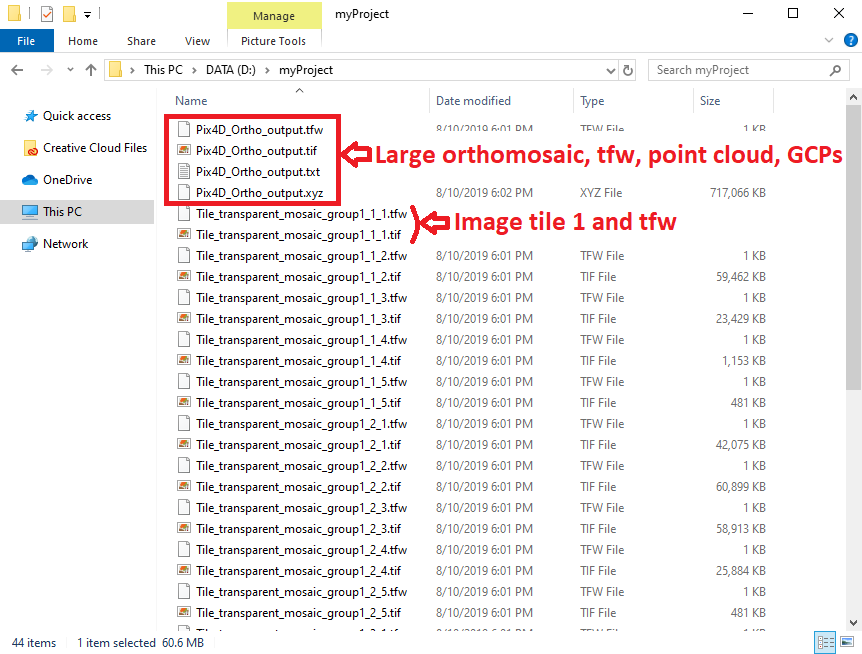Click the Properties quick access toolbar icon
The image size is (862, 654).
47,13
